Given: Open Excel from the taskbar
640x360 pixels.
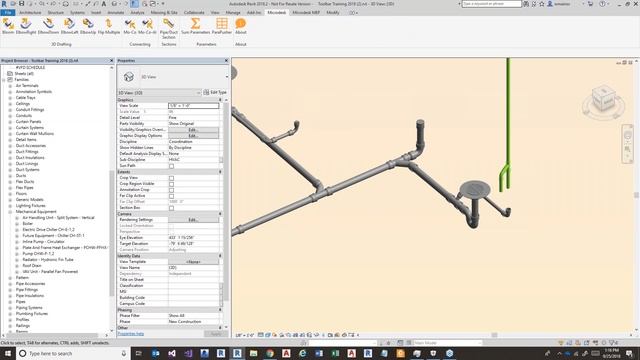Looking at the screenshot, I should (335, 353).
